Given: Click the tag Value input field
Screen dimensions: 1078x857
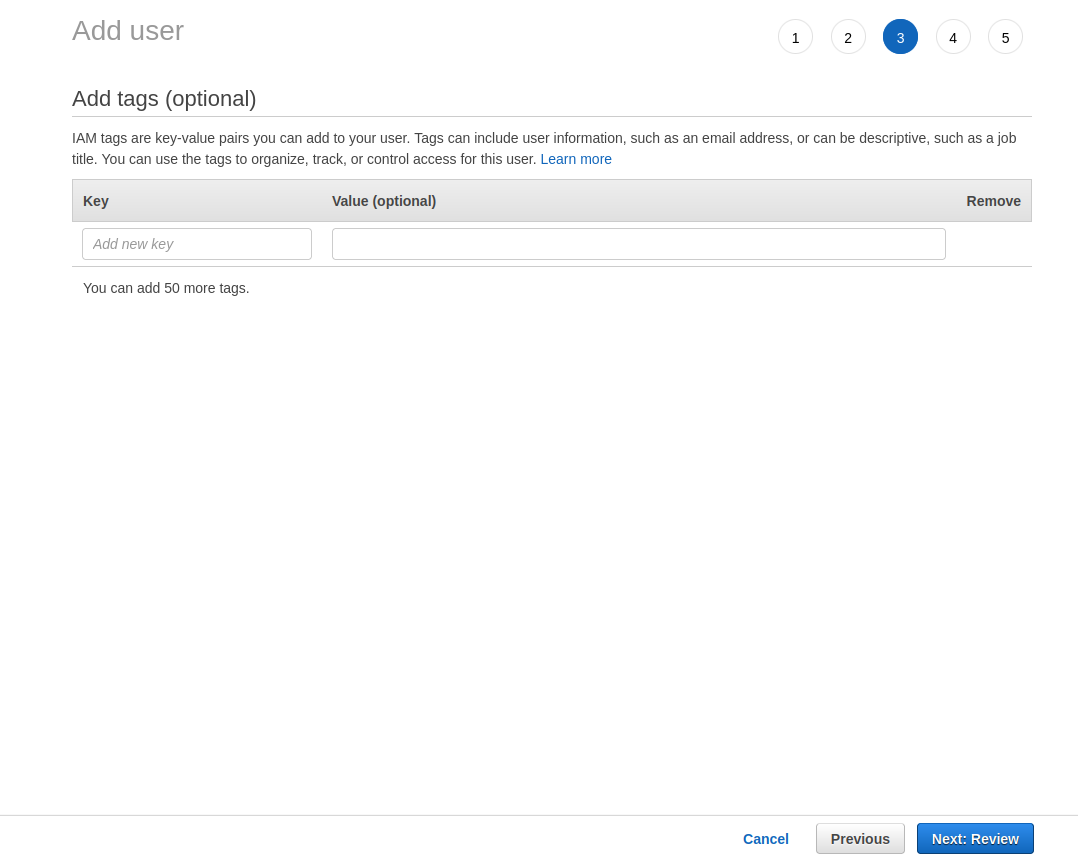Looking at the screenshot, I should click(x=639, y=244).
